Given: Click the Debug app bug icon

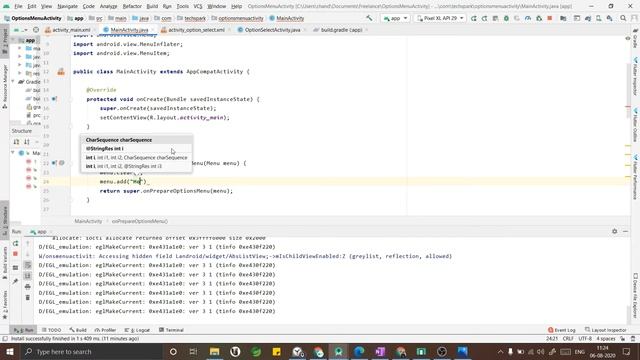Looking at the screenshot, I should click(506, 18).
